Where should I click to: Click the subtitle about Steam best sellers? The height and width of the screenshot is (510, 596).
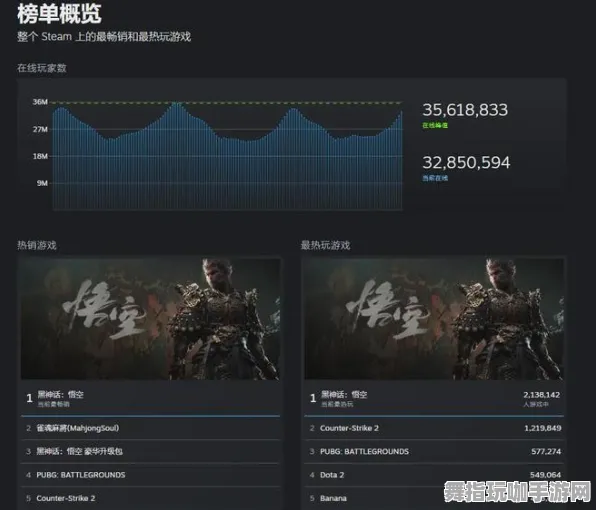104,37
